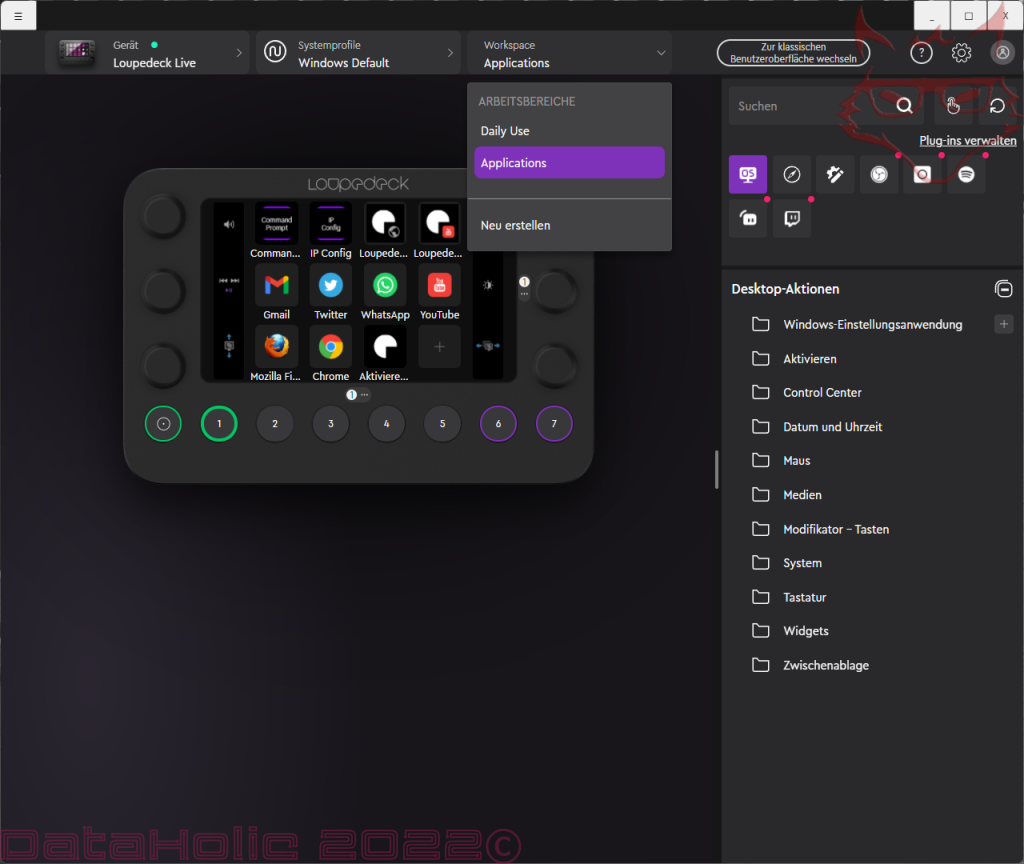This screenshot has height=864, width=1024.
Task: Click the Aktiviere... touch button
Action: click(385, 347)
